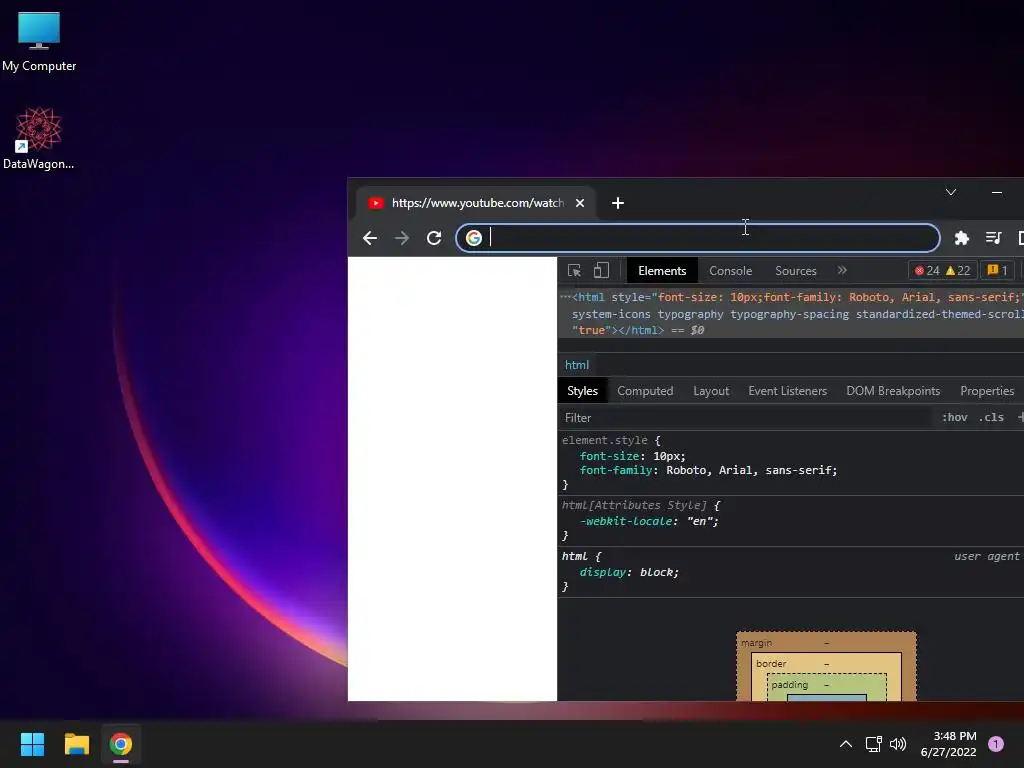
Task: Open the DataWagon desktop shortcut
Action: pos(39,138)
